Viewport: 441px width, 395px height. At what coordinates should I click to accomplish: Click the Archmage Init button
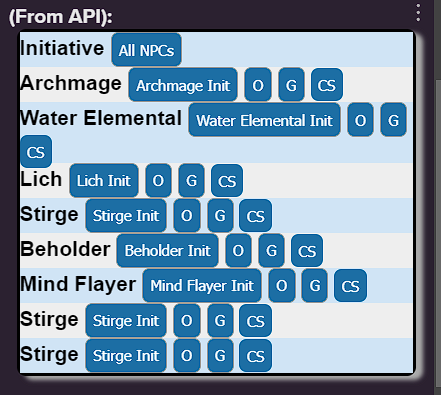[x=183, y=85]
